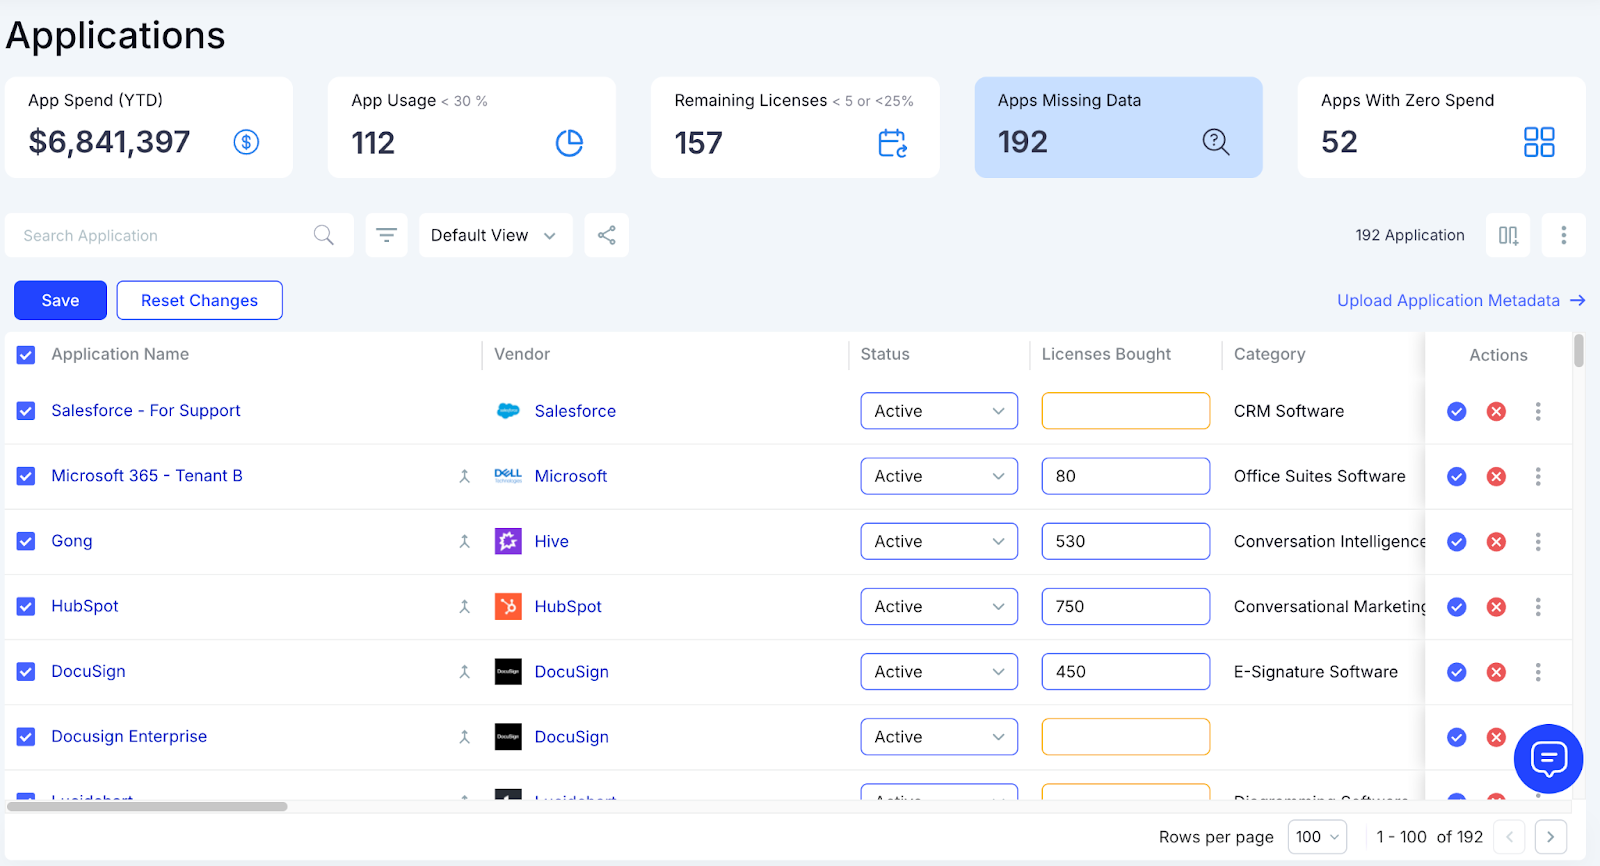Open the Upload Application Metadata link
1600x866 pixels.
(1461, 300)
